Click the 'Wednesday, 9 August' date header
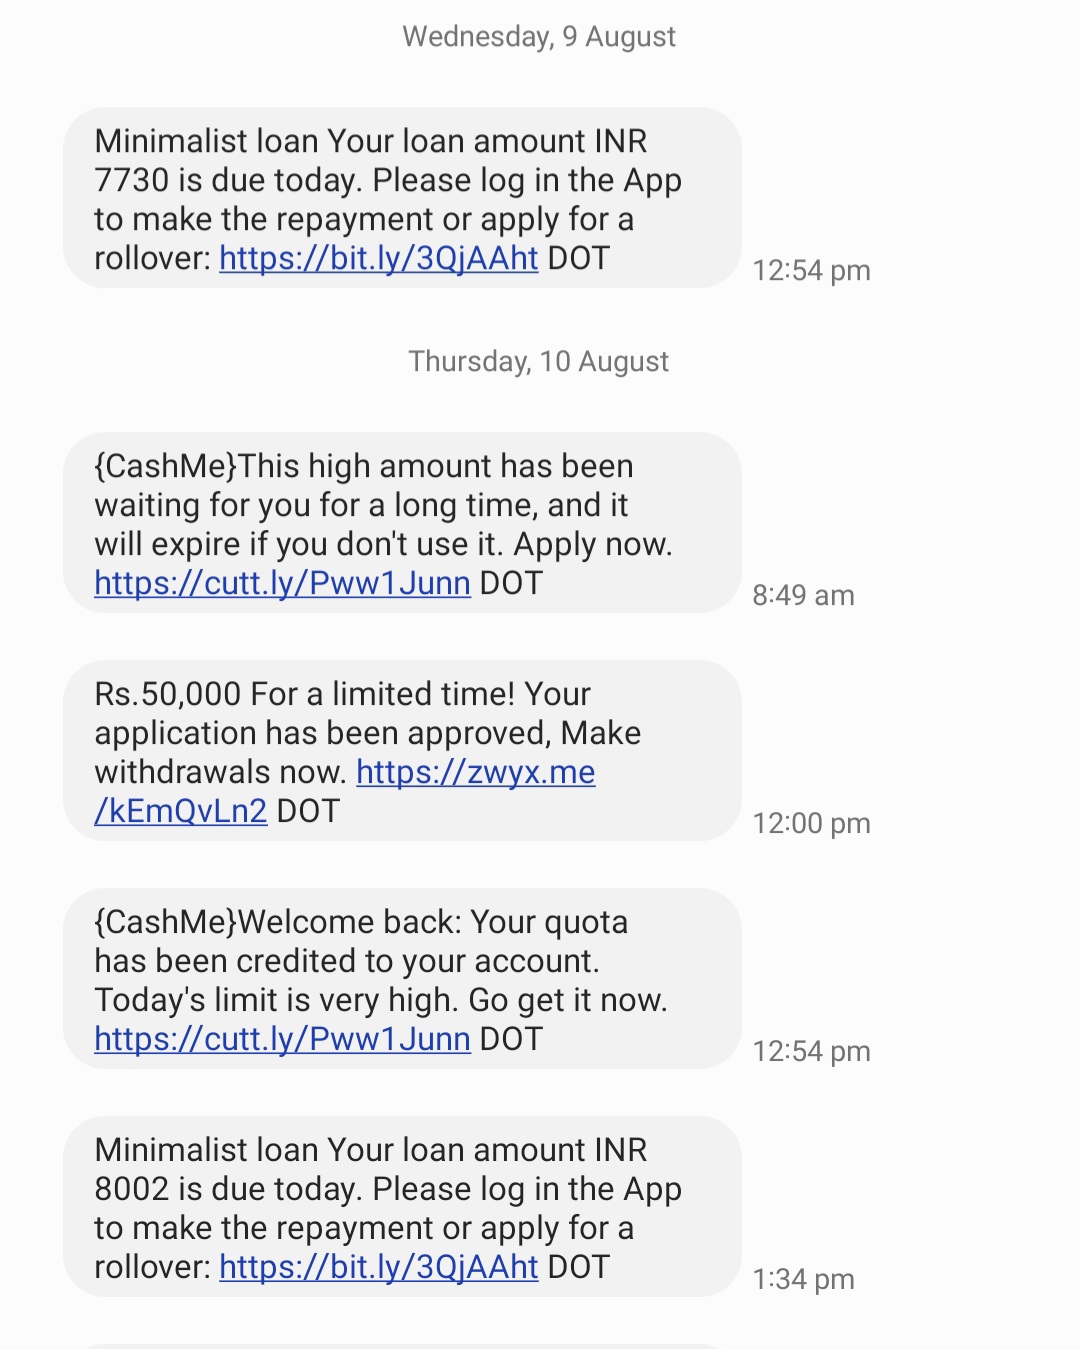1080x1349 pixels. (539, 37)
